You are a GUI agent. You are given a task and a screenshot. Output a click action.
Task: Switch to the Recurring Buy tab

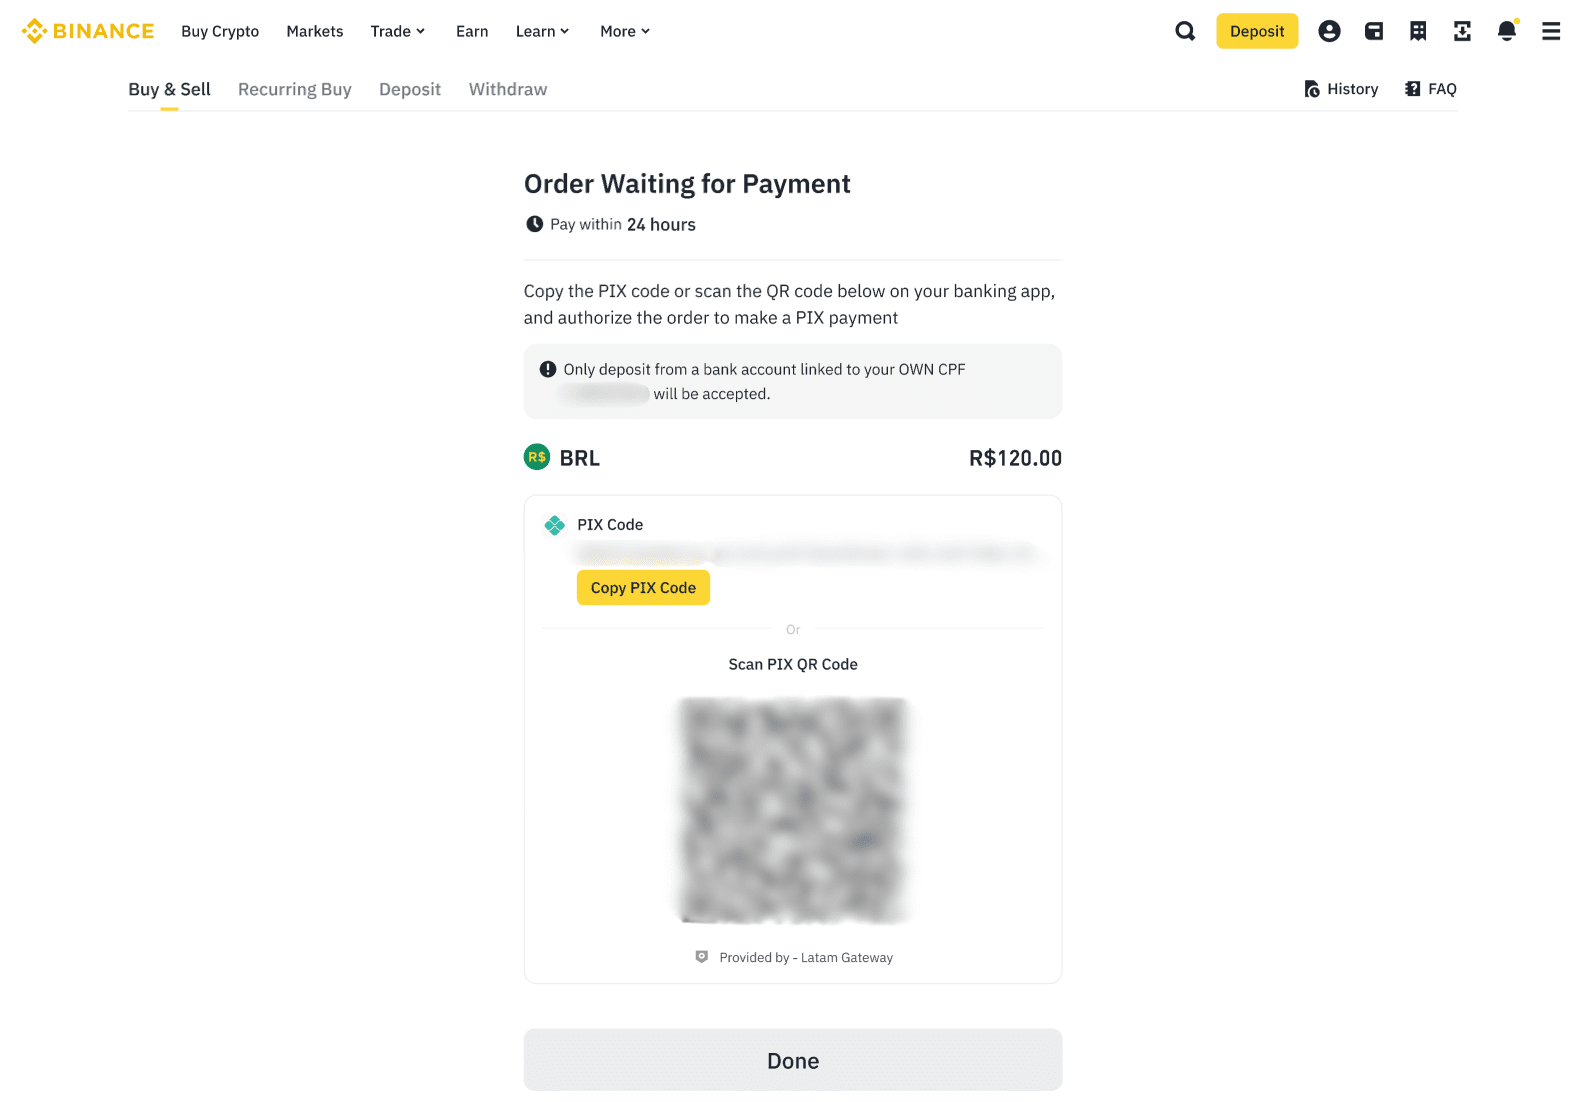295,89
